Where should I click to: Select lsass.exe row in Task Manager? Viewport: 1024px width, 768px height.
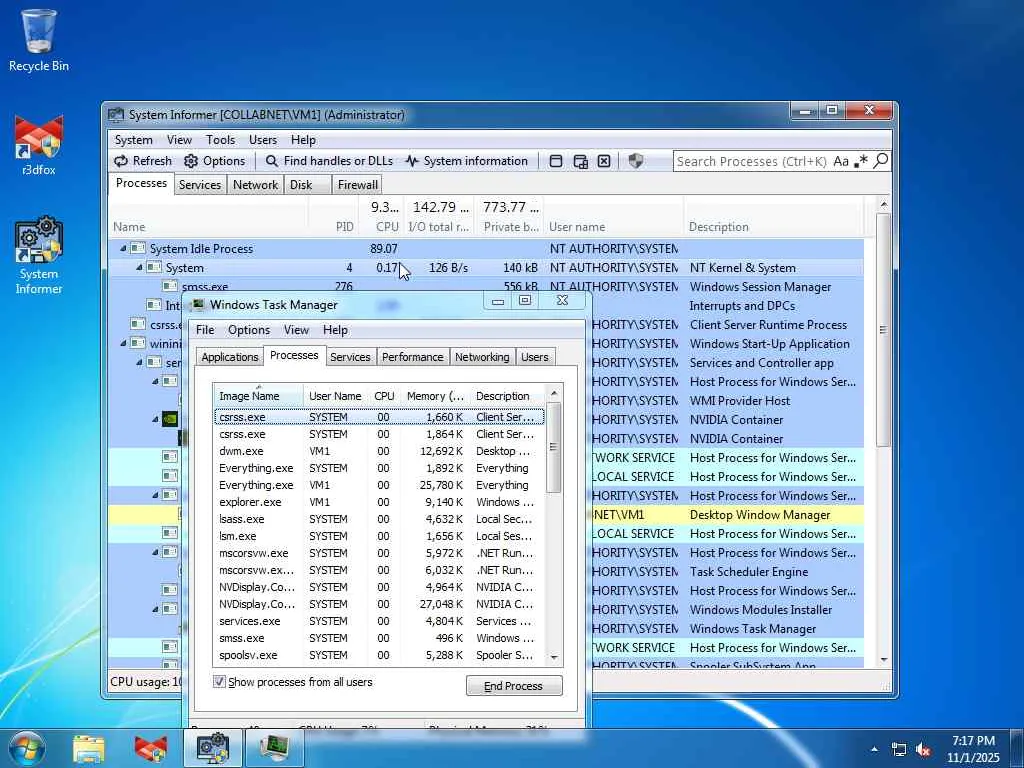379,519
